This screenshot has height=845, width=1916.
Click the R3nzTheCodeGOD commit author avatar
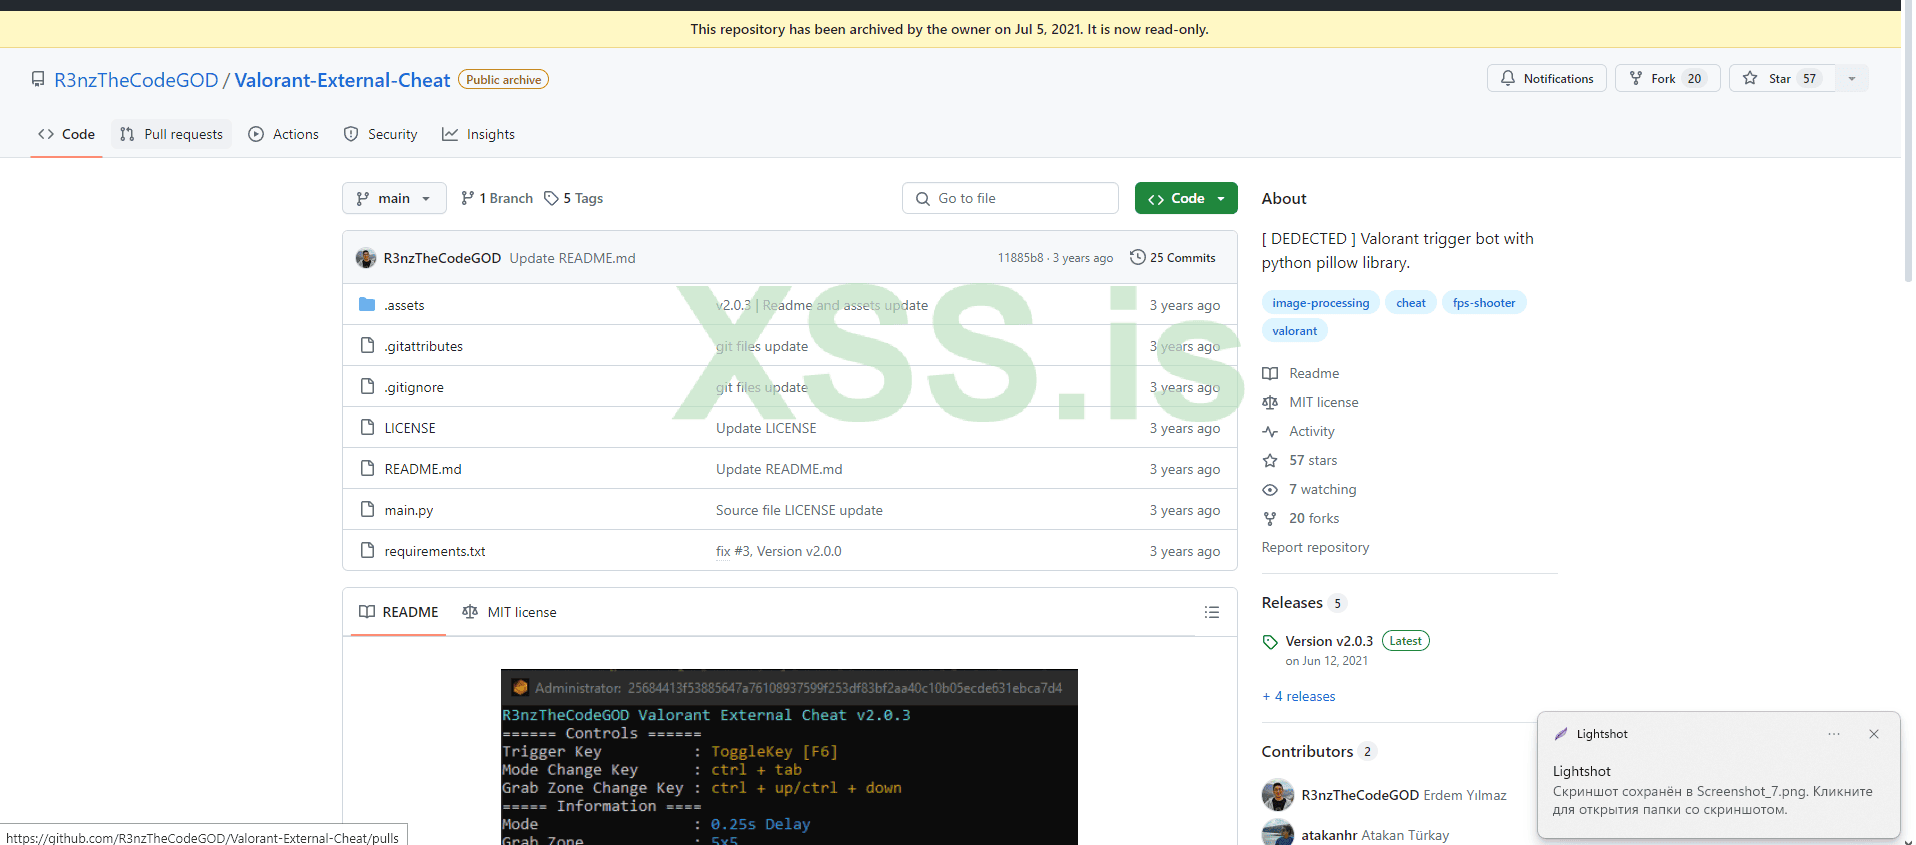[366, 258]
